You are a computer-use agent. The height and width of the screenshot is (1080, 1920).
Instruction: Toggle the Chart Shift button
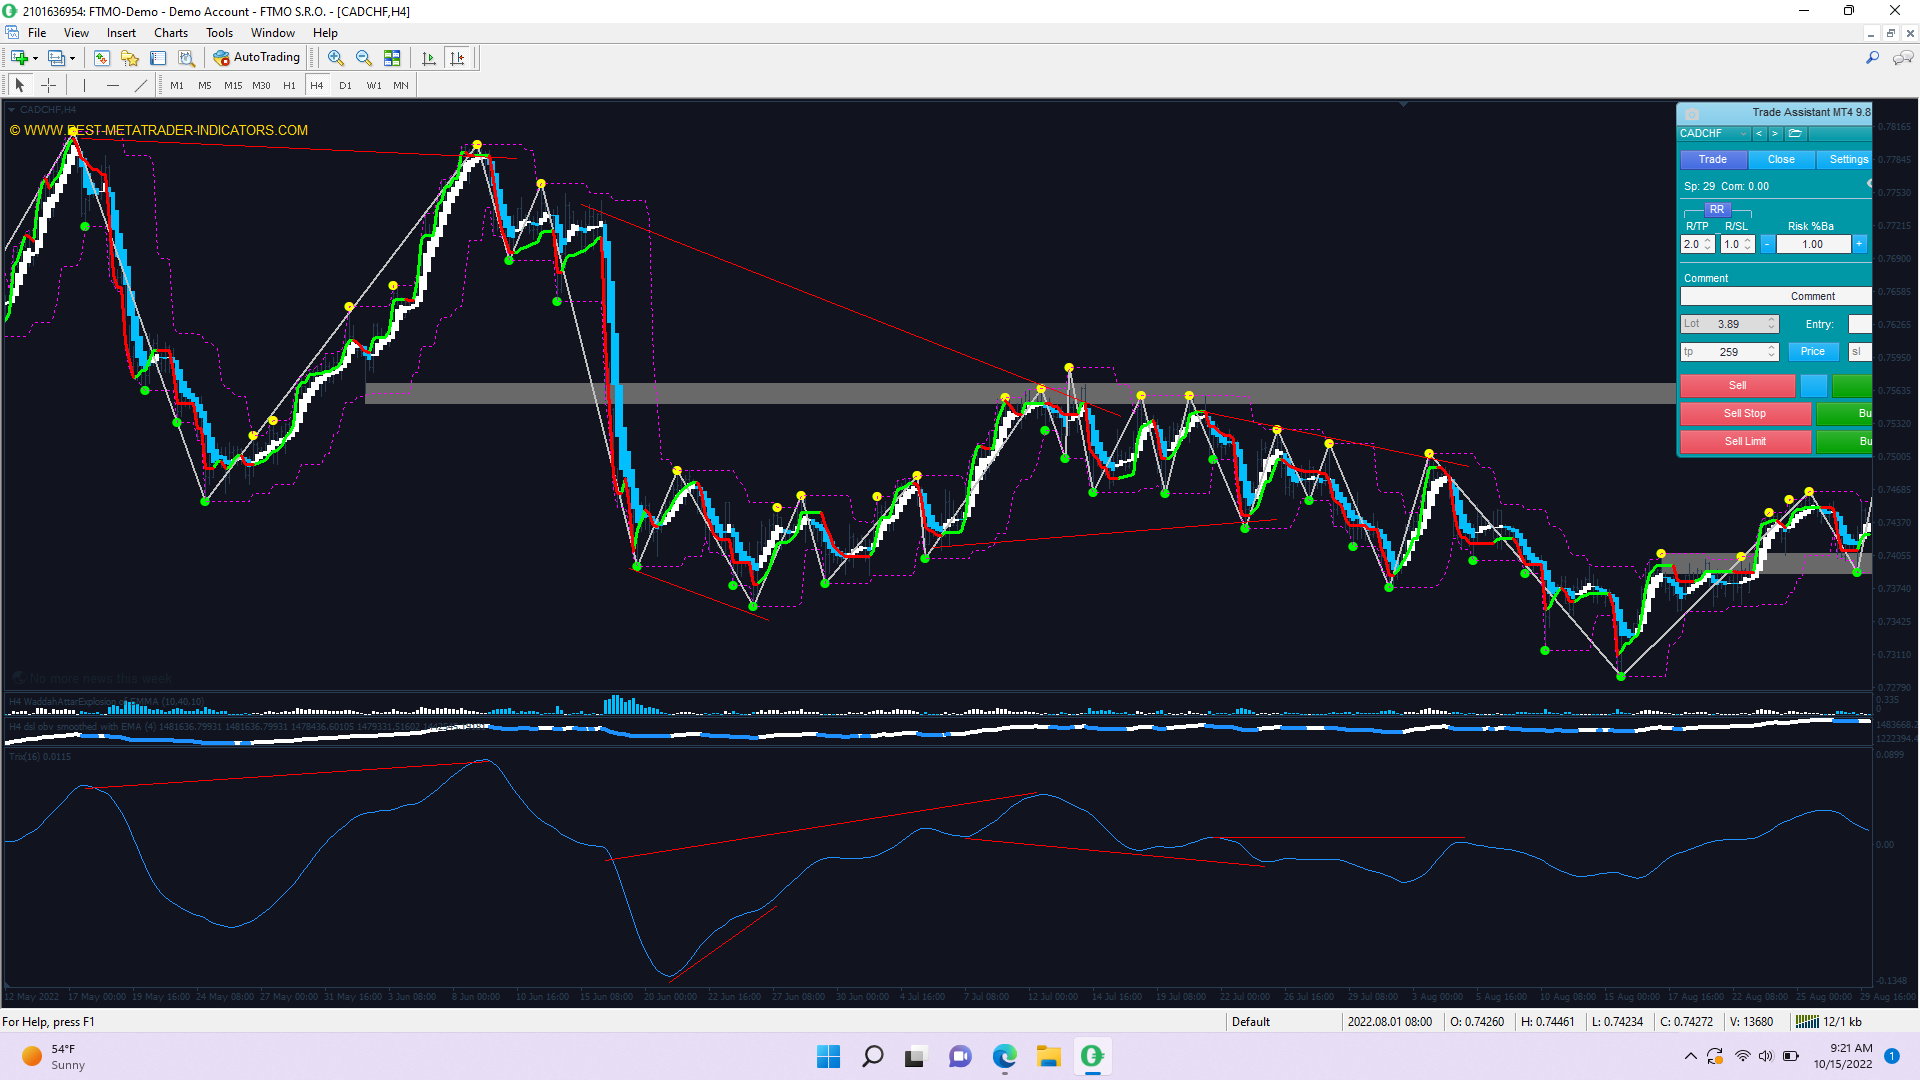[x=457, y=58]
